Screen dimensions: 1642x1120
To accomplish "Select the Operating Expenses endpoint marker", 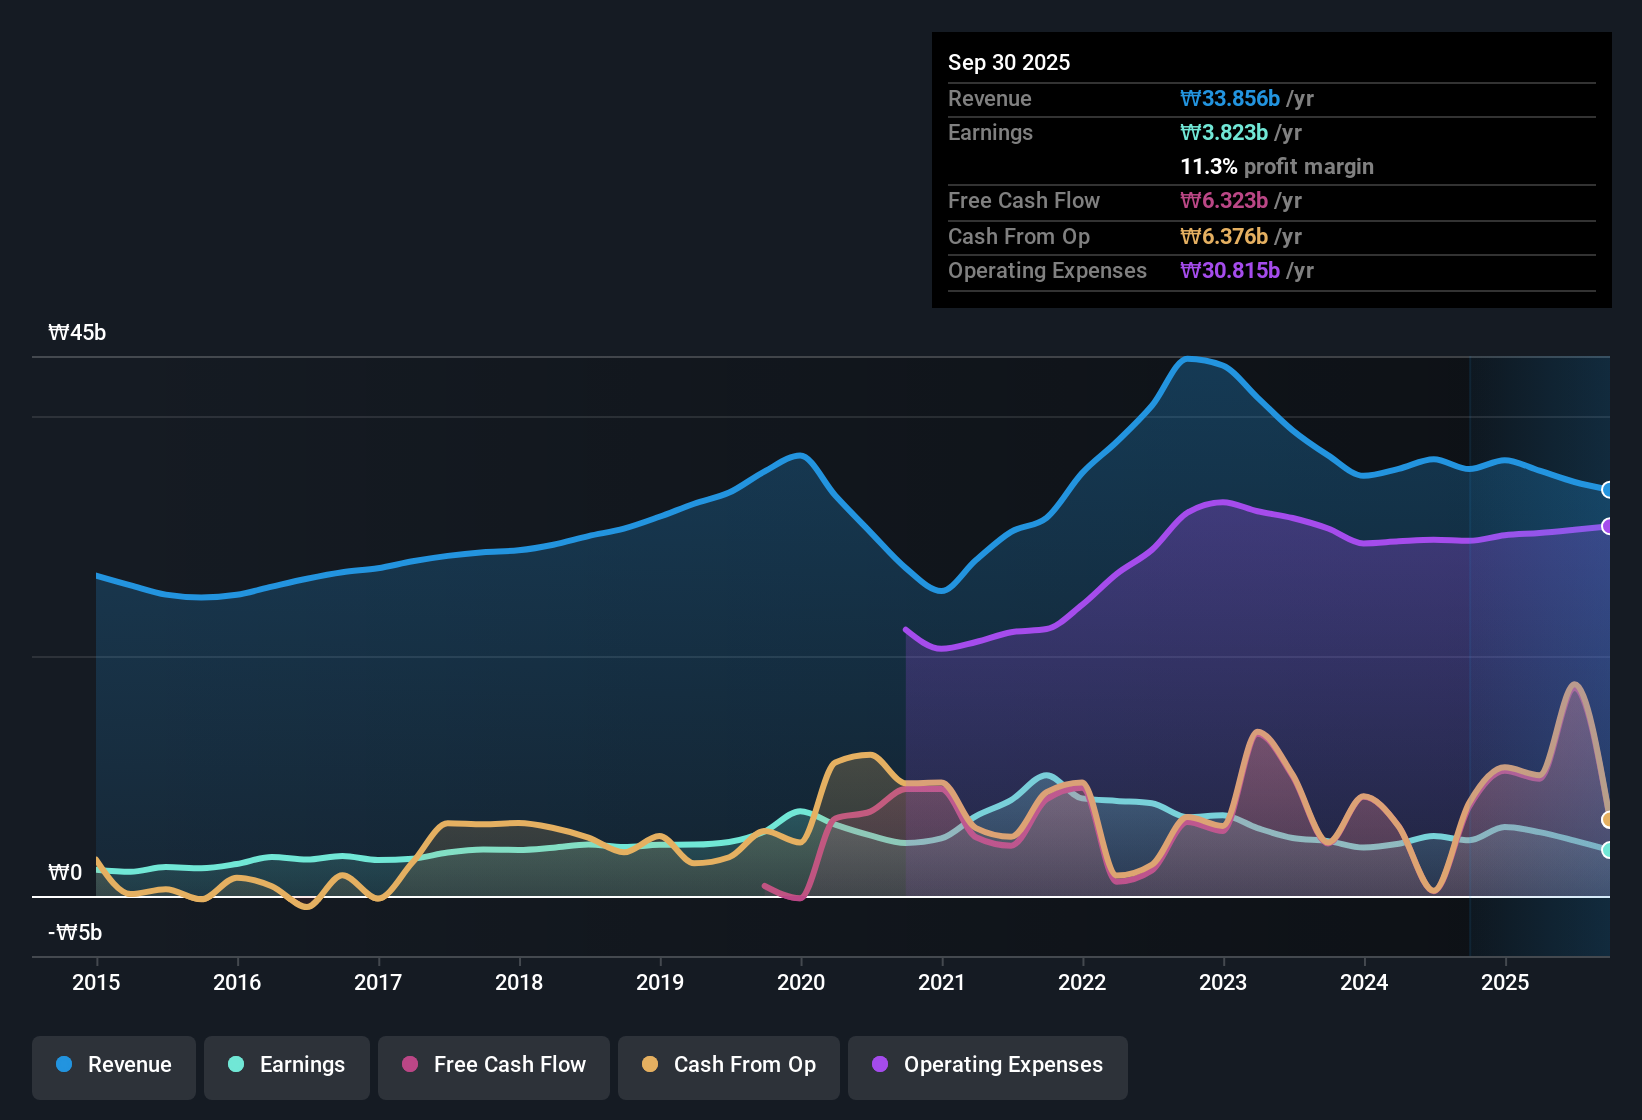I will tap(1608, 526).
